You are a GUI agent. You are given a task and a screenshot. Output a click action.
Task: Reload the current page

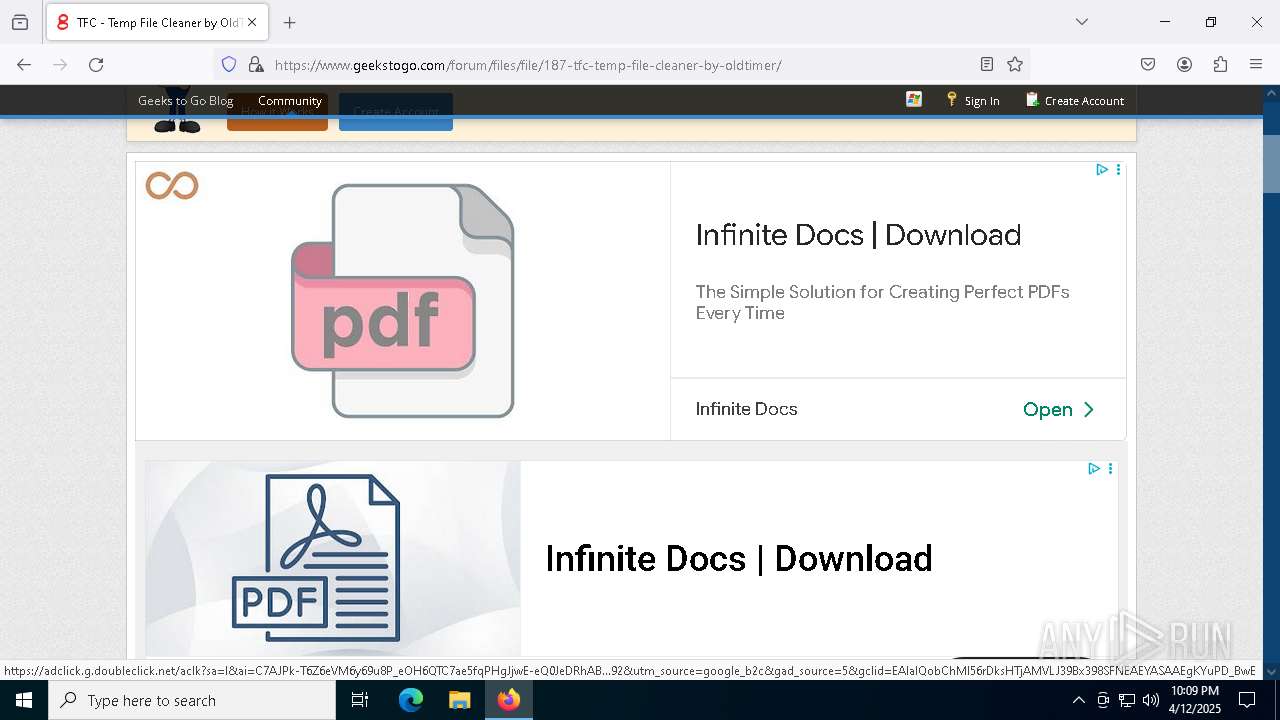96,64
